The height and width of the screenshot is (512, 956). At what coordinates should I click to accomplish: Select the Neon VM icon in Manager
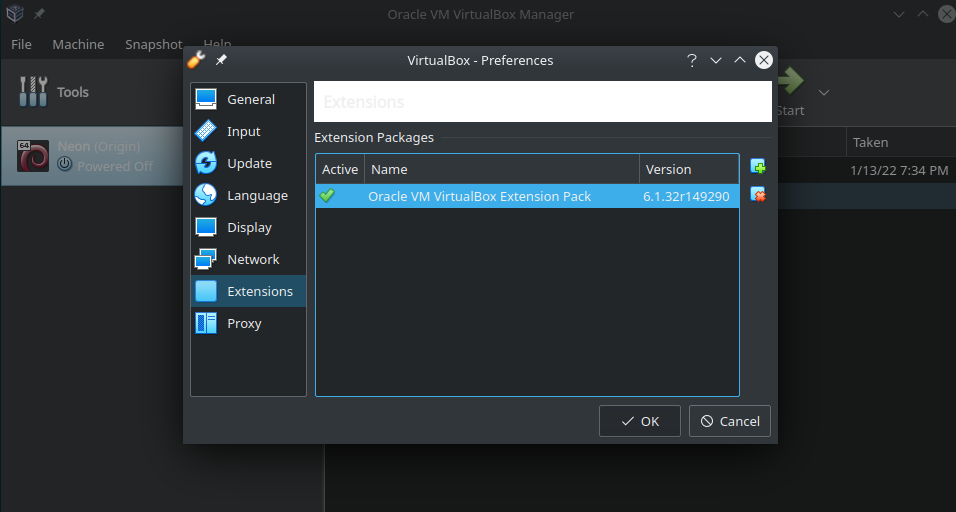33,156
